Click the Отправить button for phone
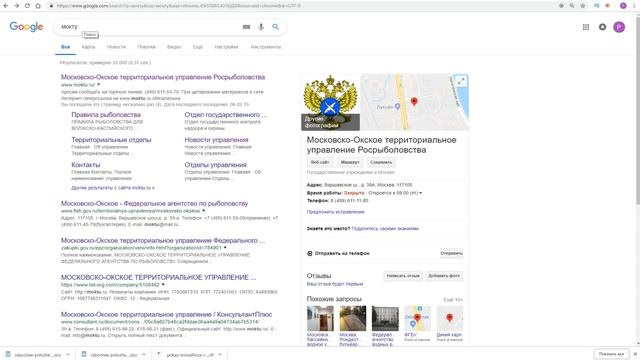The height and width of the screenshot is (360, 640). (451, 253)
